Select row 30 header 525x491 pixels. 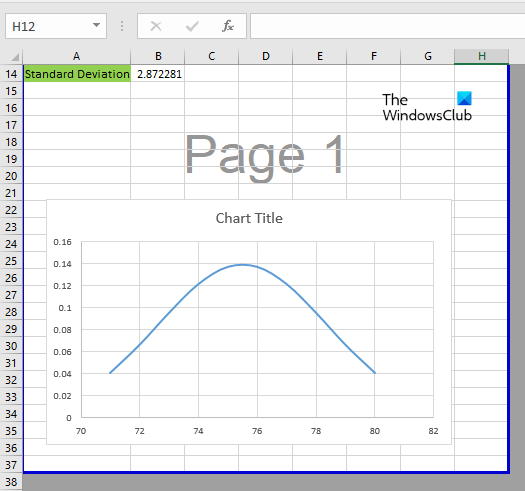pyautogui.click(x=11, y=346)
